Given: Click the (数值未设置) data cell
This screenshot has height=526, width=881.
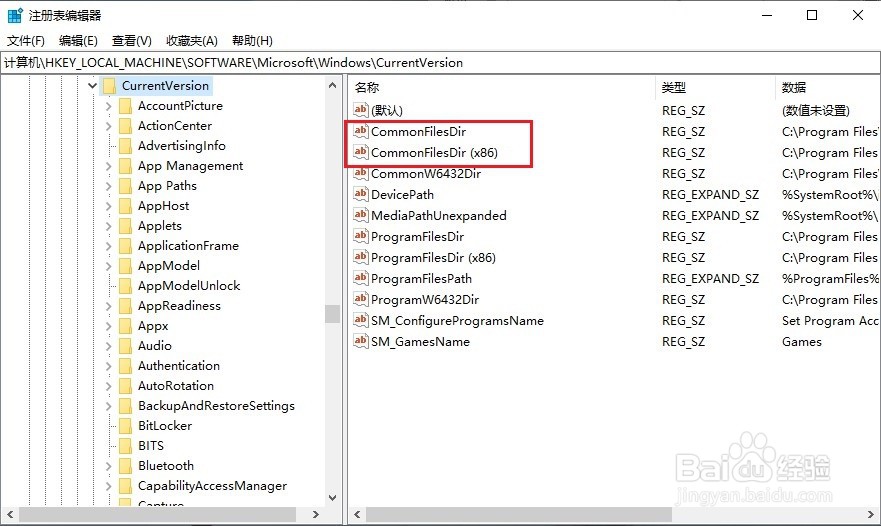Looking at the screenshot, I should point(816,111).
